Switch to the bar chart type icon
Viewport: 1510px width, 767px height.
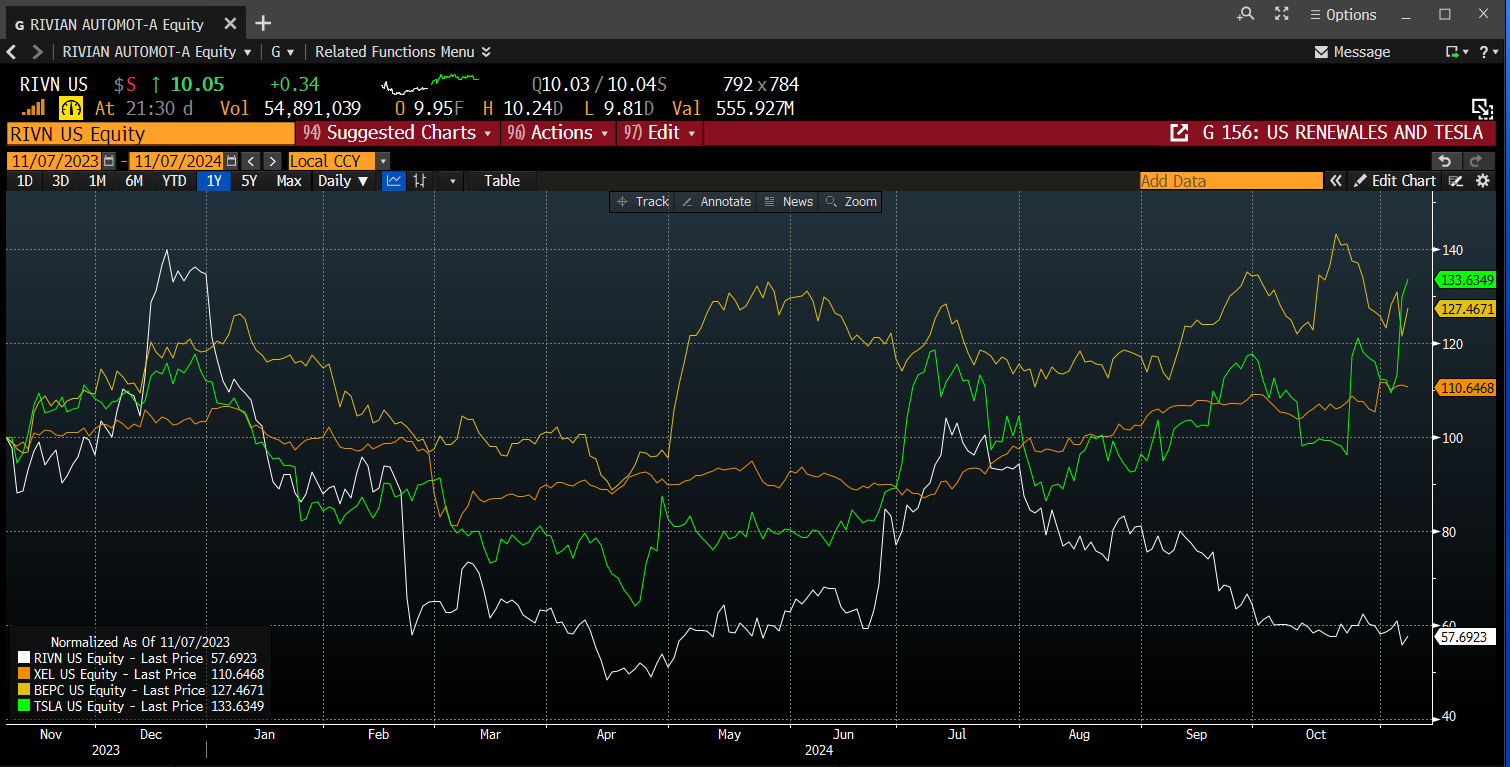point(421,181)
